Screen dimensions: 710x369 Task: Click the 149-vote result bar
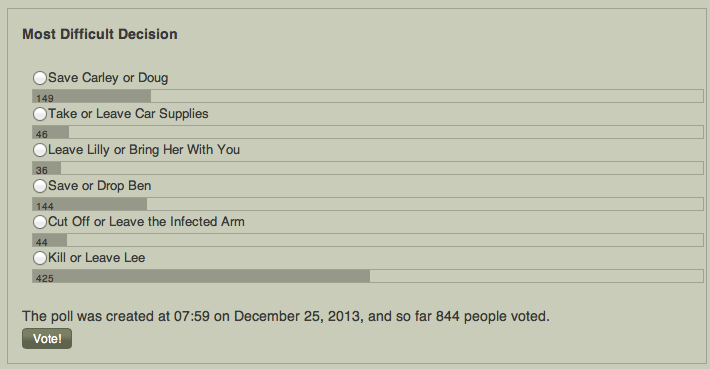pos(368,96)
